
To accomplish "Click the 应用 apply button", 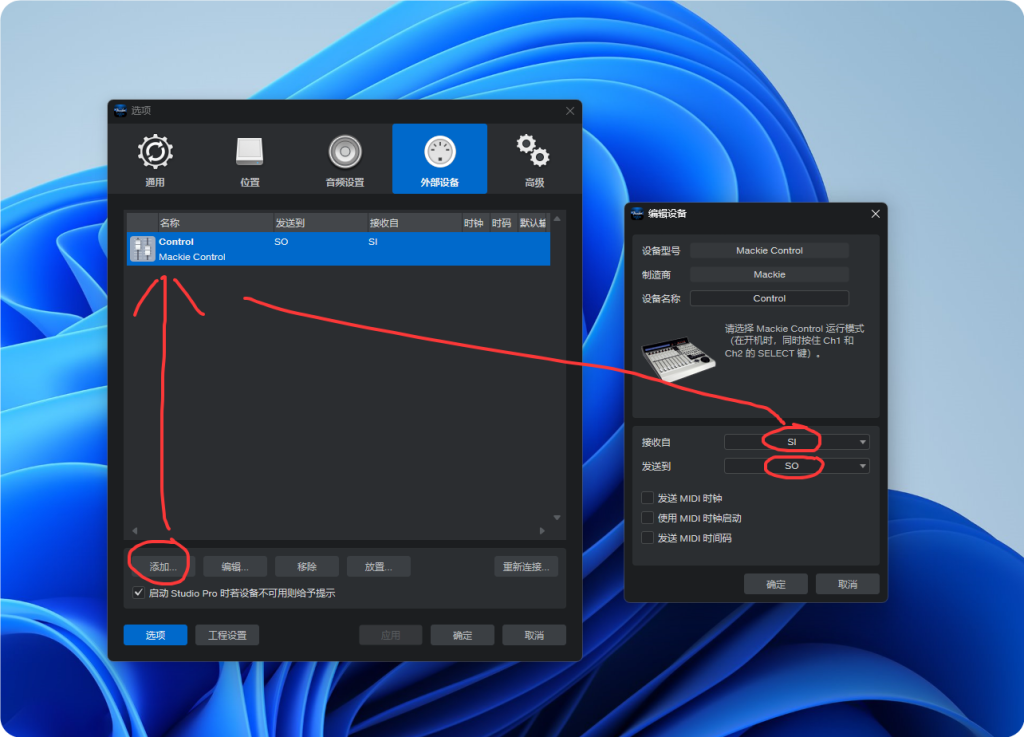I will (391, 635).
